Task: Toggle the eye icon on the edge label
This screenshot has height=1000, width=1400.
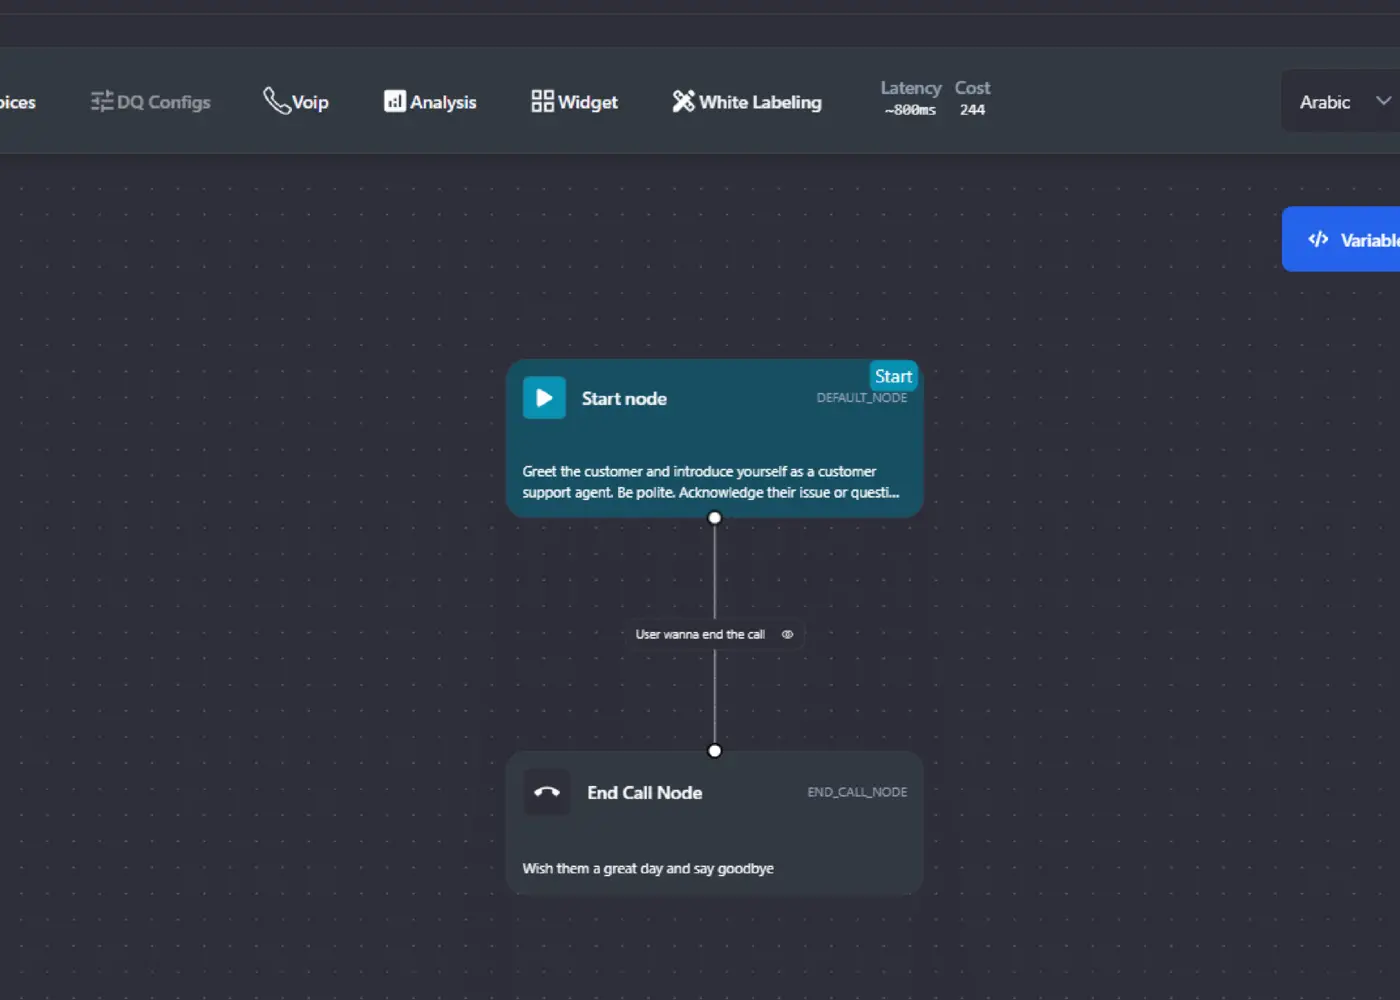Action: coord(787,634)
